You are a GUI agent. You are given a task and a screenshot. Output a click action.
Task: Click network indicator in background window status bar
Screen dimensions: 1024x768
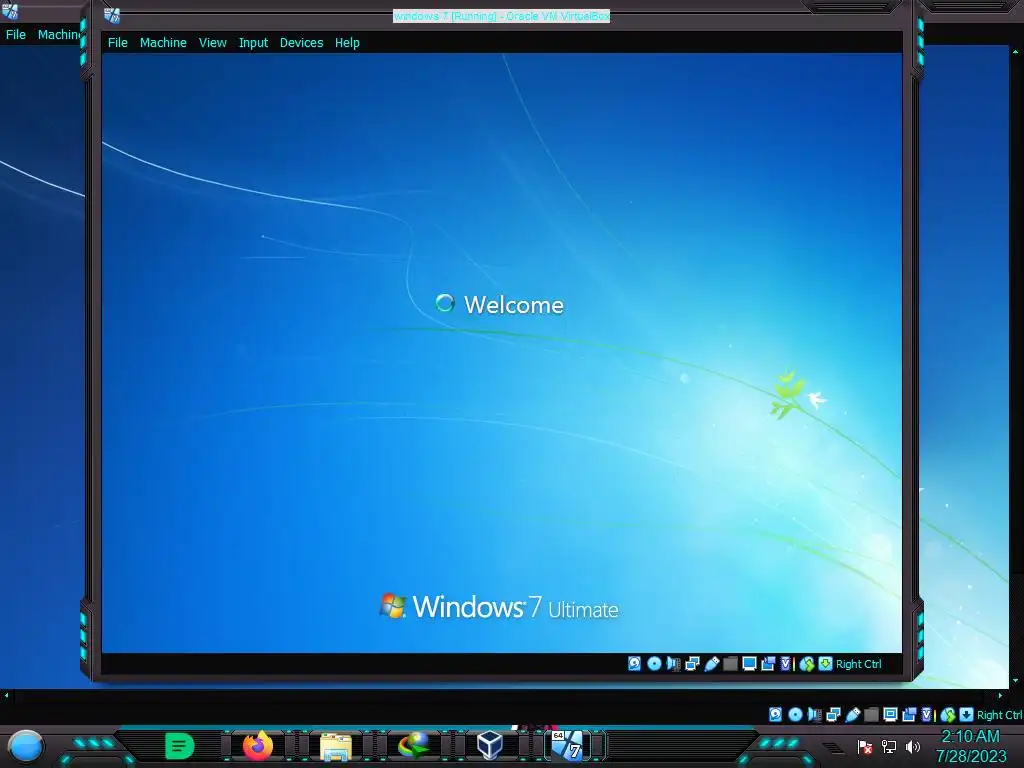tap(833, 714)
